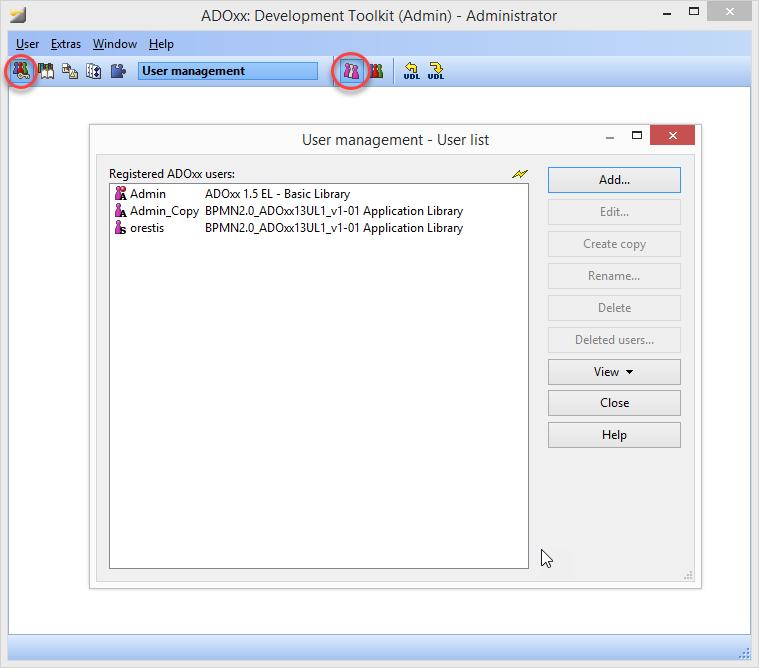The image size is (759, 668).
Task: Click the User groups toolbar icon
Action: pos(376,71)
